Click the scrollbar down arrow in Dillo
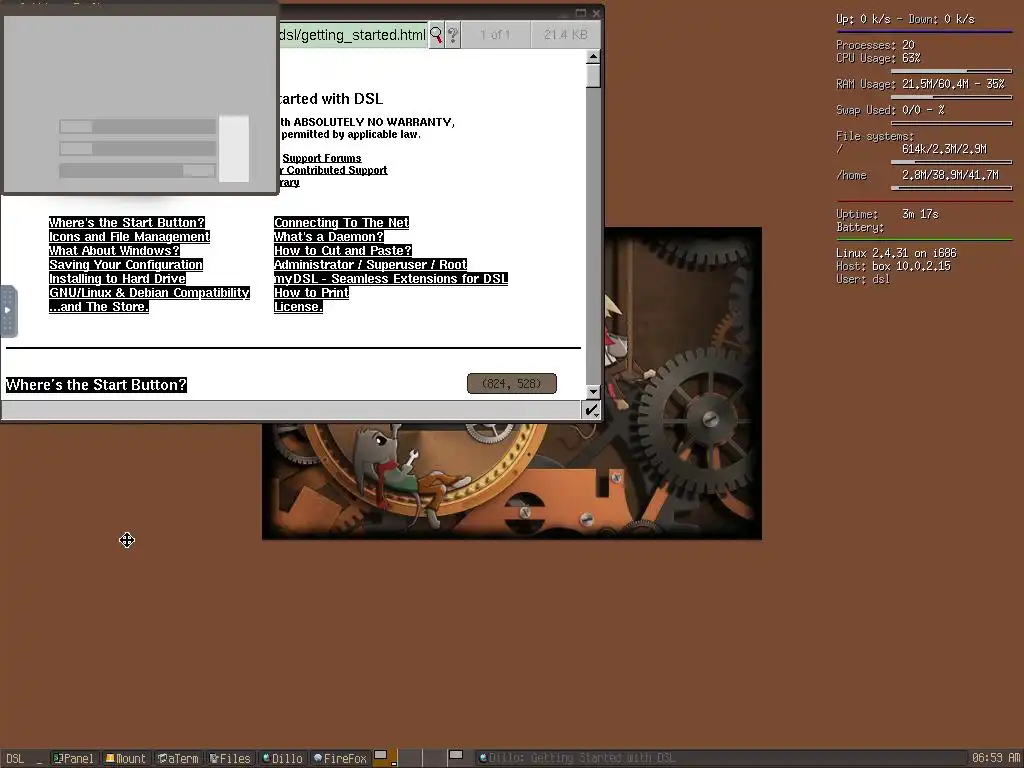The height and width of the screenshot is (768, 1024). [x=593, y=392]
